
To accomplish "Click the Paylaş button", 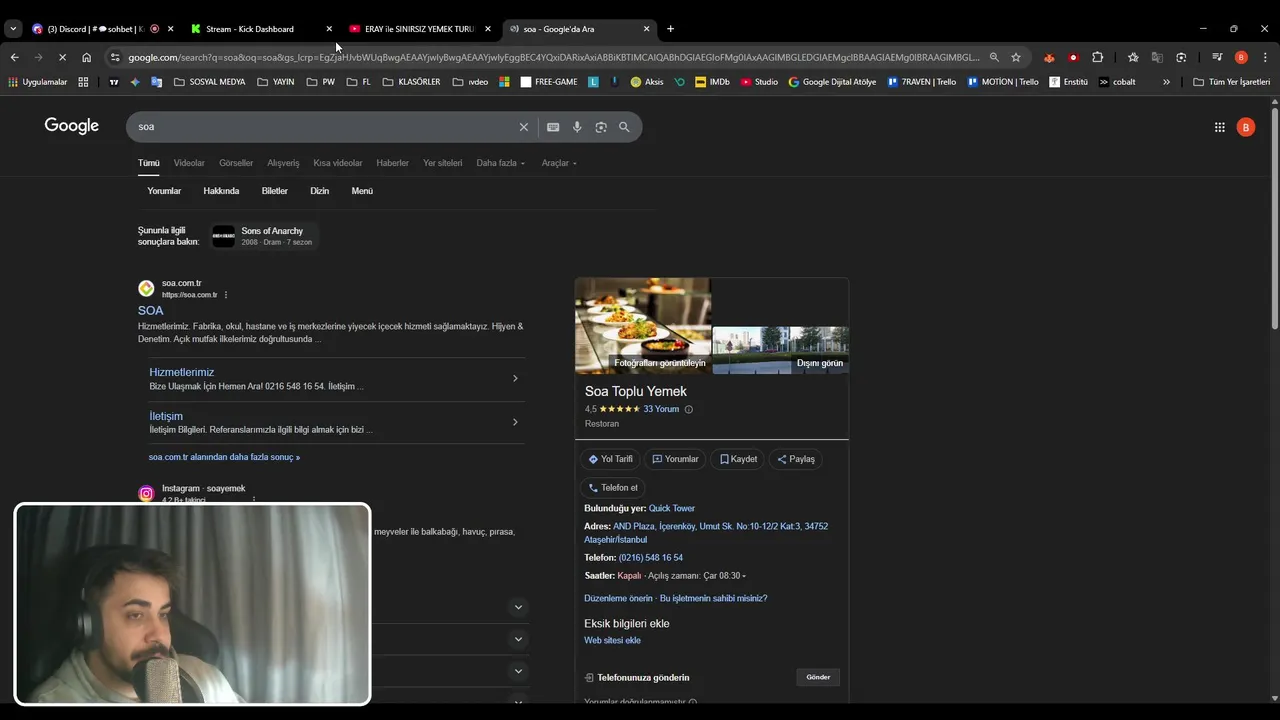I will [796, 459].
